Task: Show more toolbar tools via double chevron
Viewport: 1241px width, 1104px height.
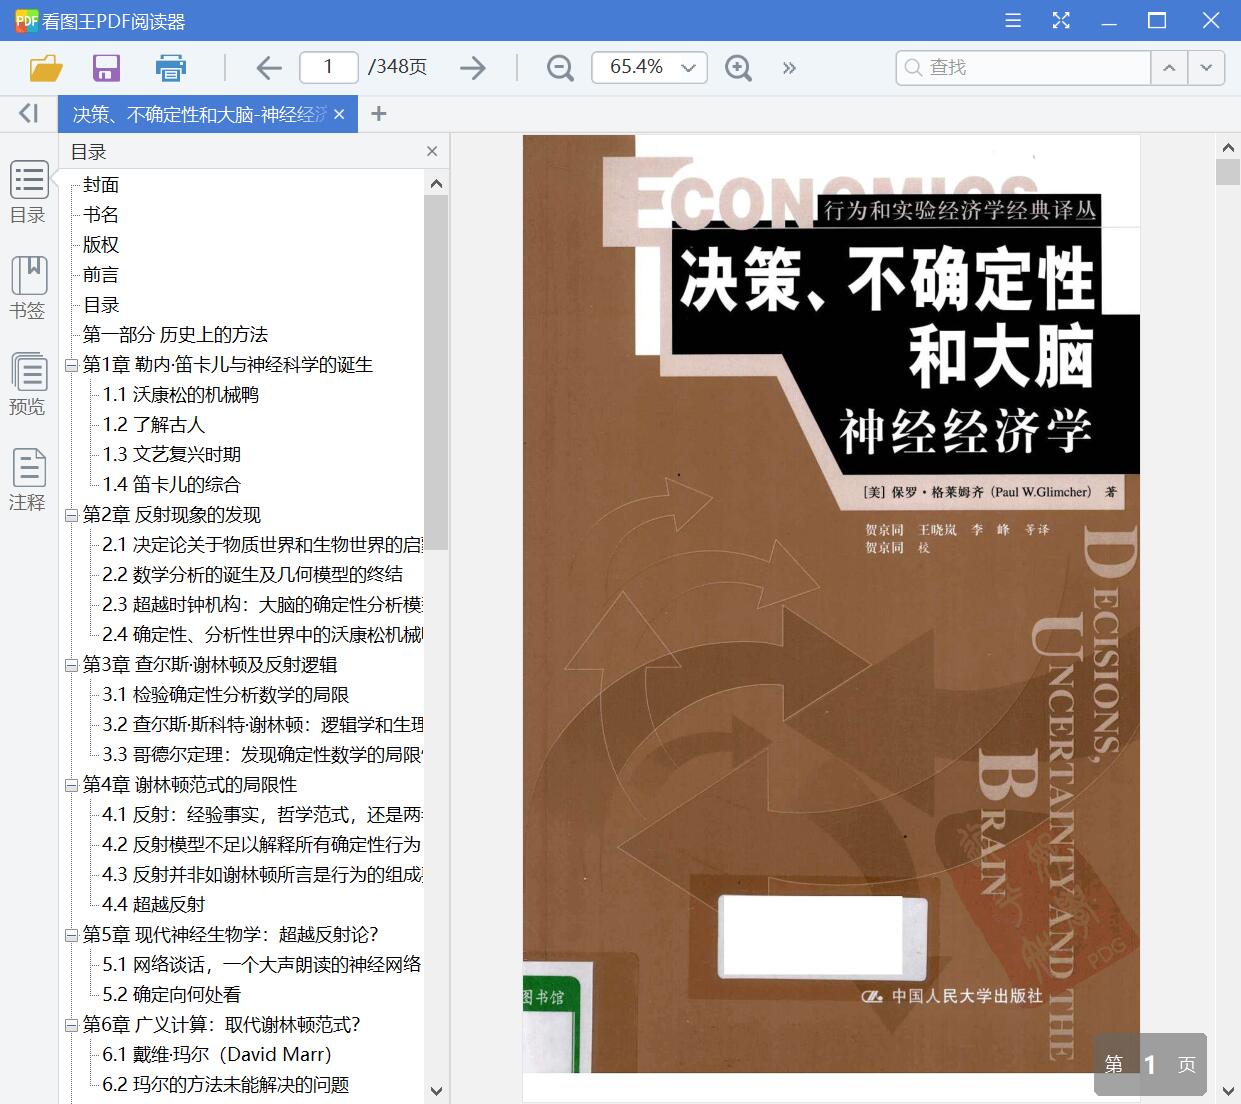Action: 789,68
